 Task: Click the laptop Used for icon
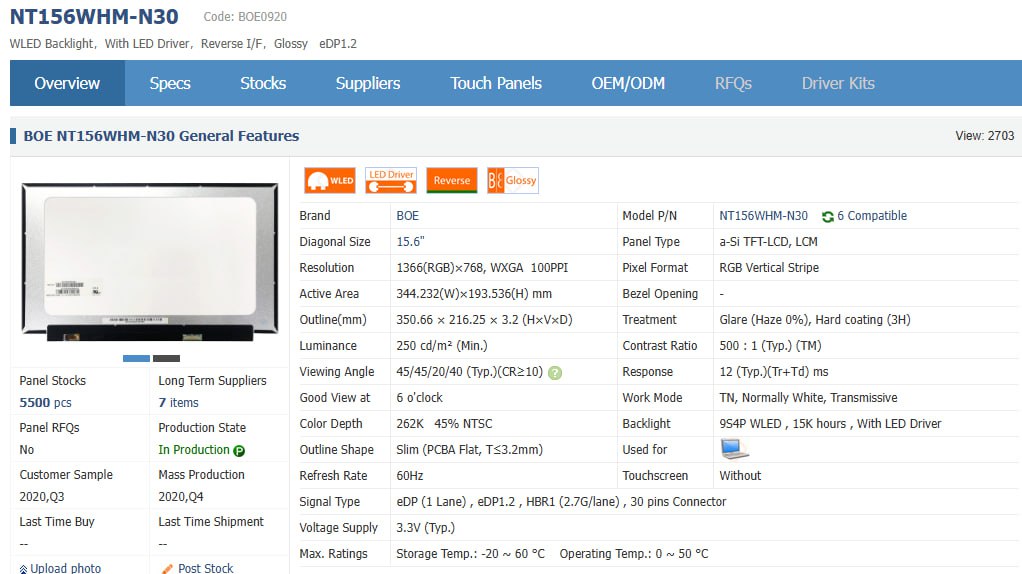pyautogui.click(x=735, y=449)
